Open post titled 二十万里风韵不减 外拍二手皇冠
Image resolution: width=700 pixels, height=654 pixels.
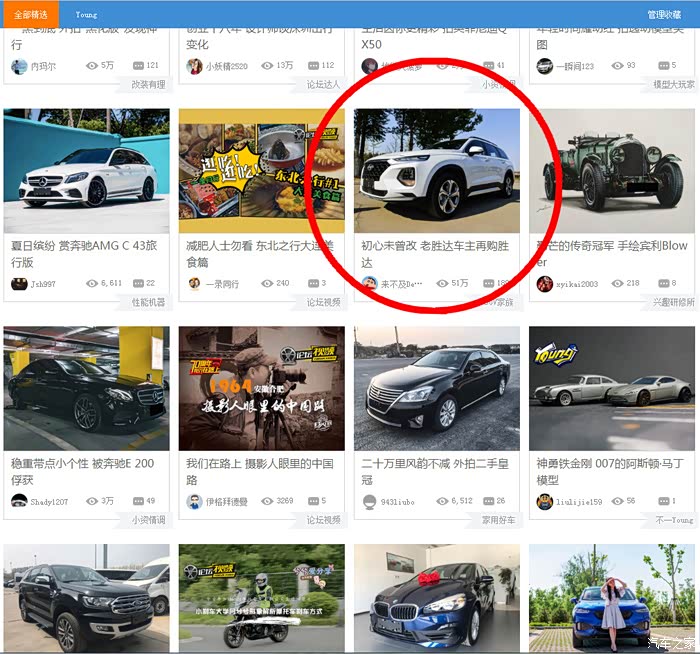click(x=435, y=471)
